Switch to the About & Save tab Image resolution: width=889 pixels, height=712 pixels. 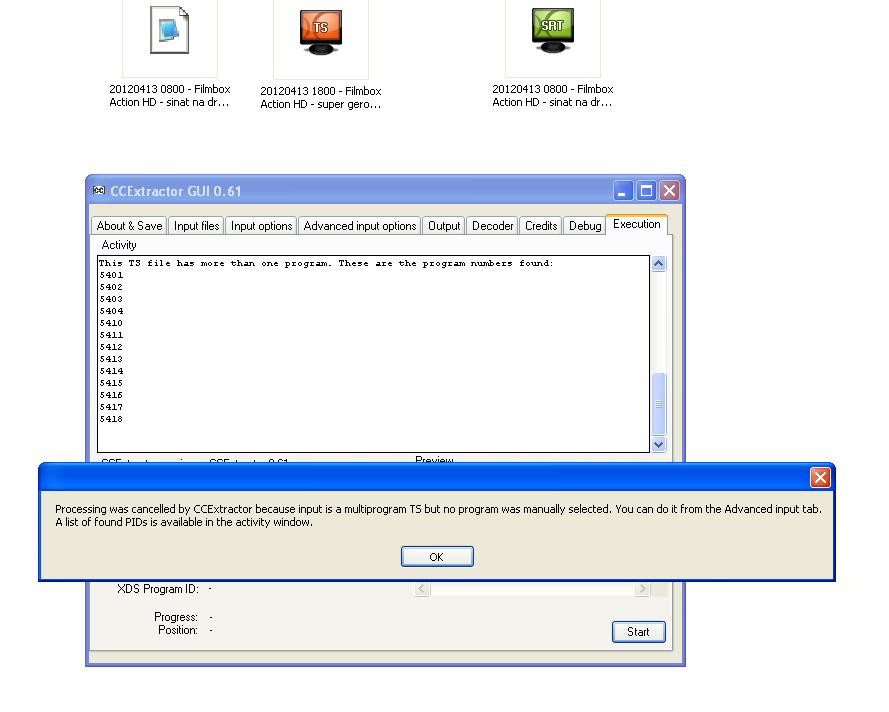point(129,226)
